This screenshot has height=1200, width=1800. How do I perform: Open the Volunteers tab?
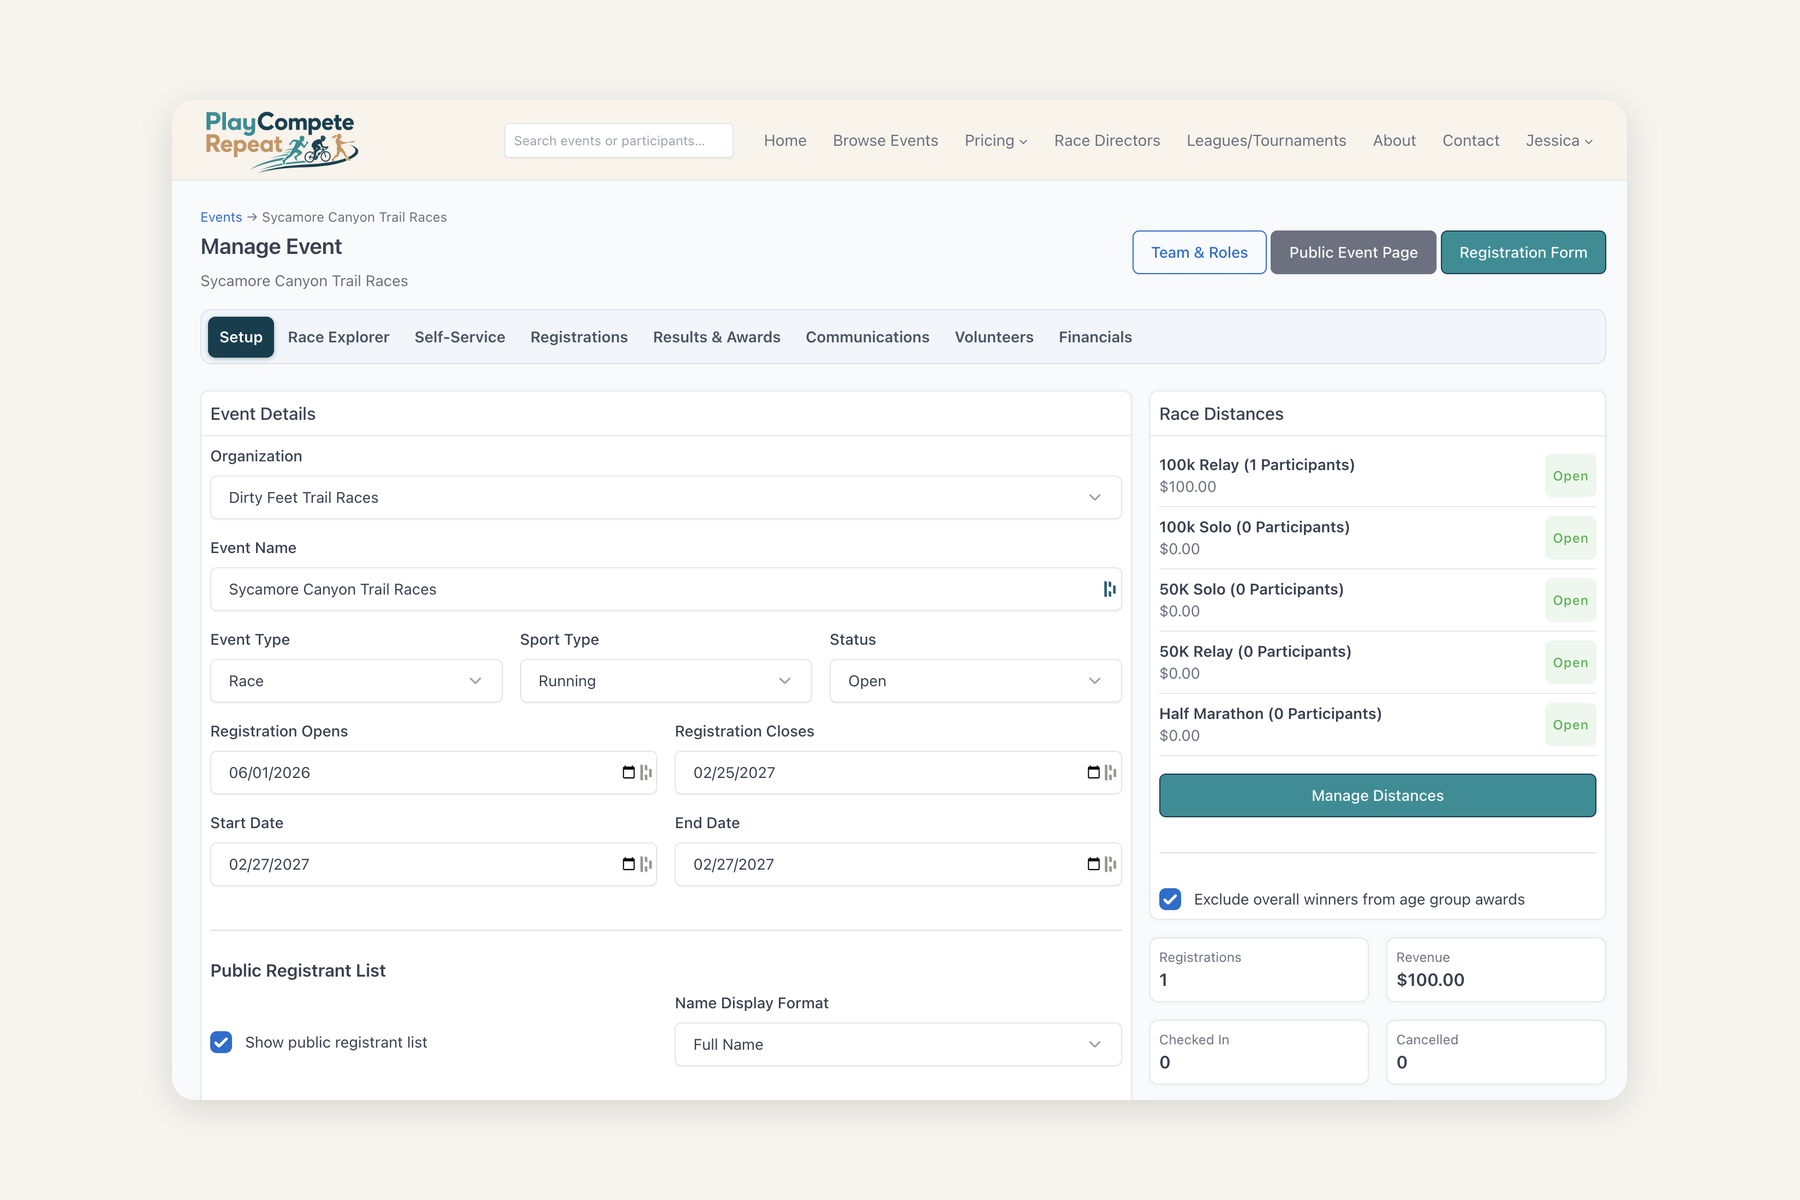click(994, 337)
